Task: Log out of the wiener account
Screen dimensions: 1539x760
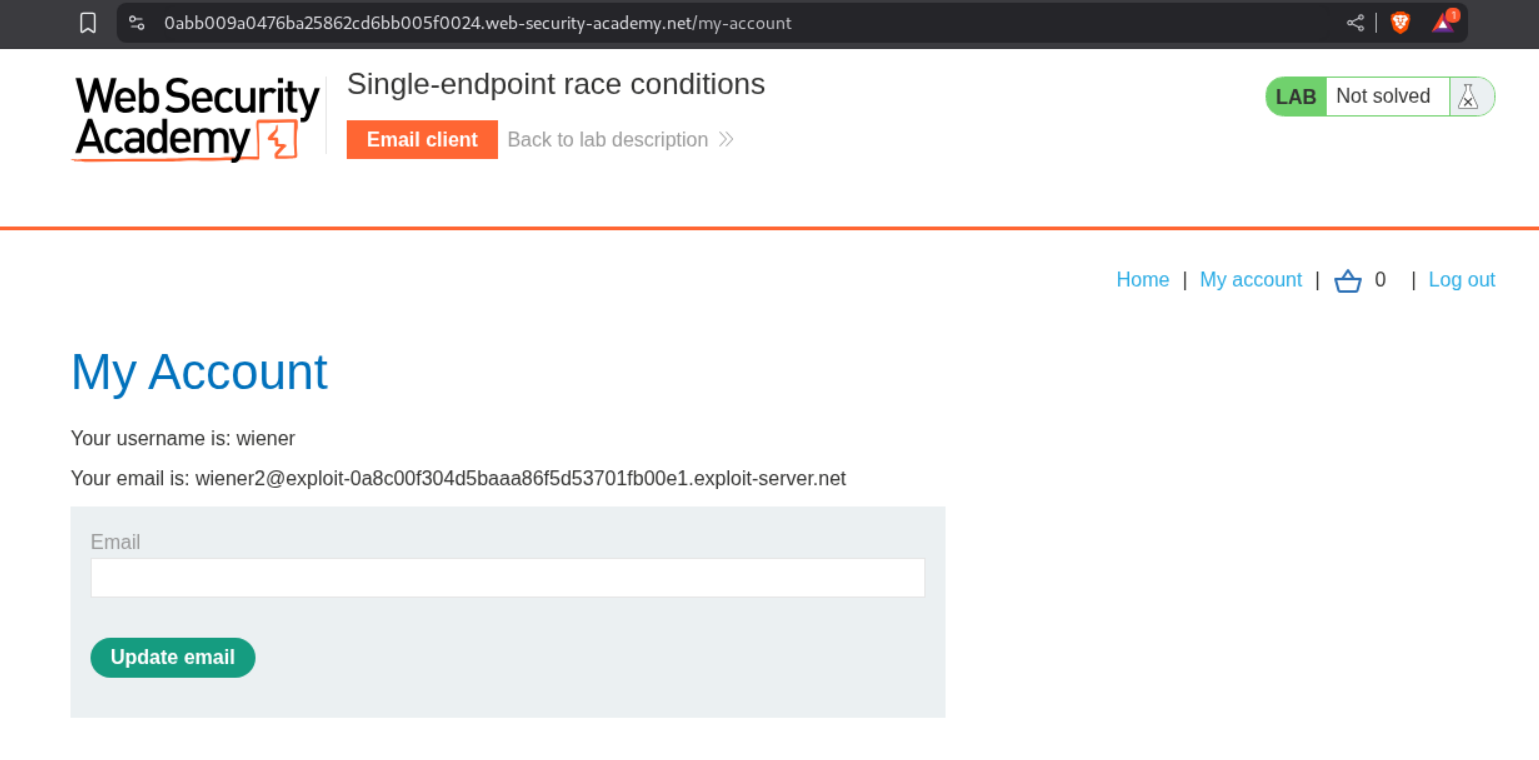Action: coord(1461,280)
